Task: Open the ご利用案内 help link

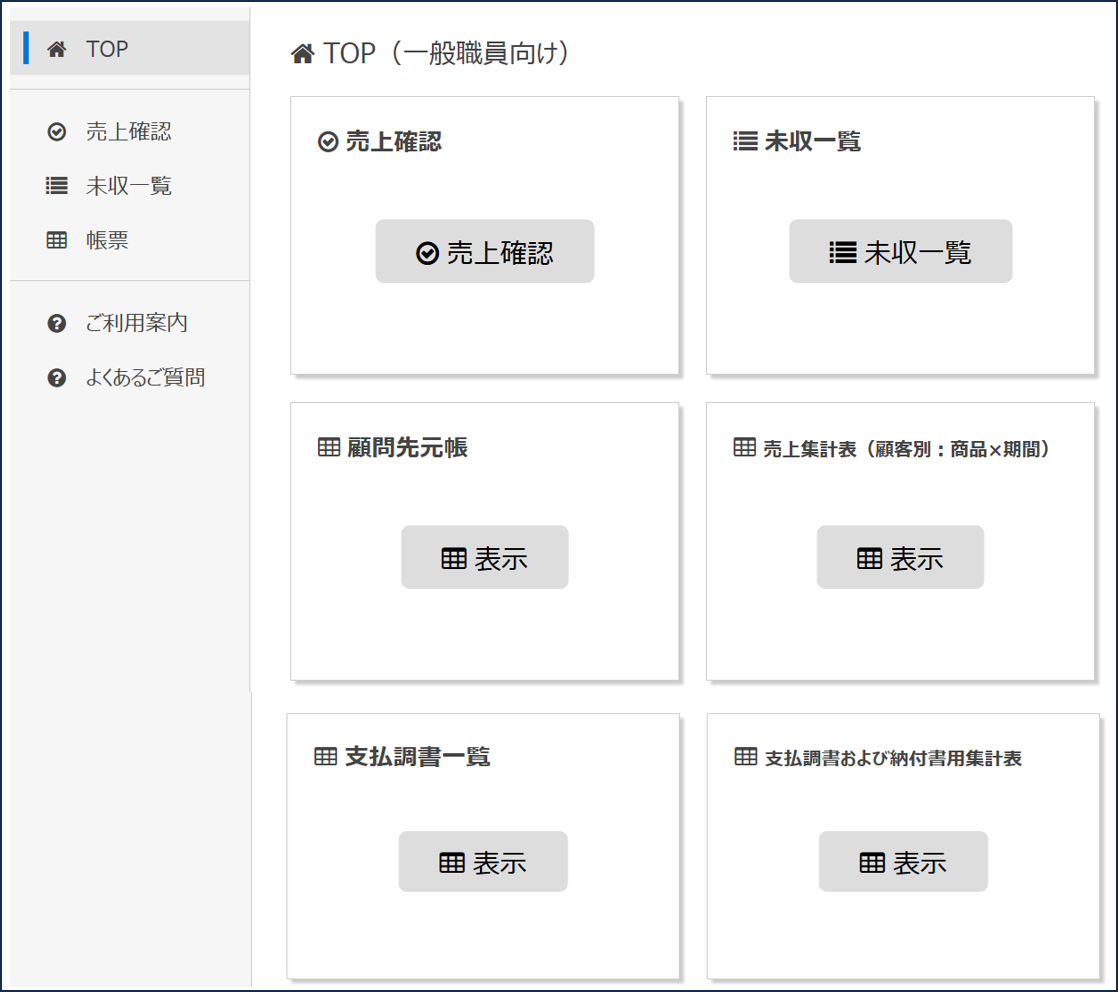Action: pos(136,324)
